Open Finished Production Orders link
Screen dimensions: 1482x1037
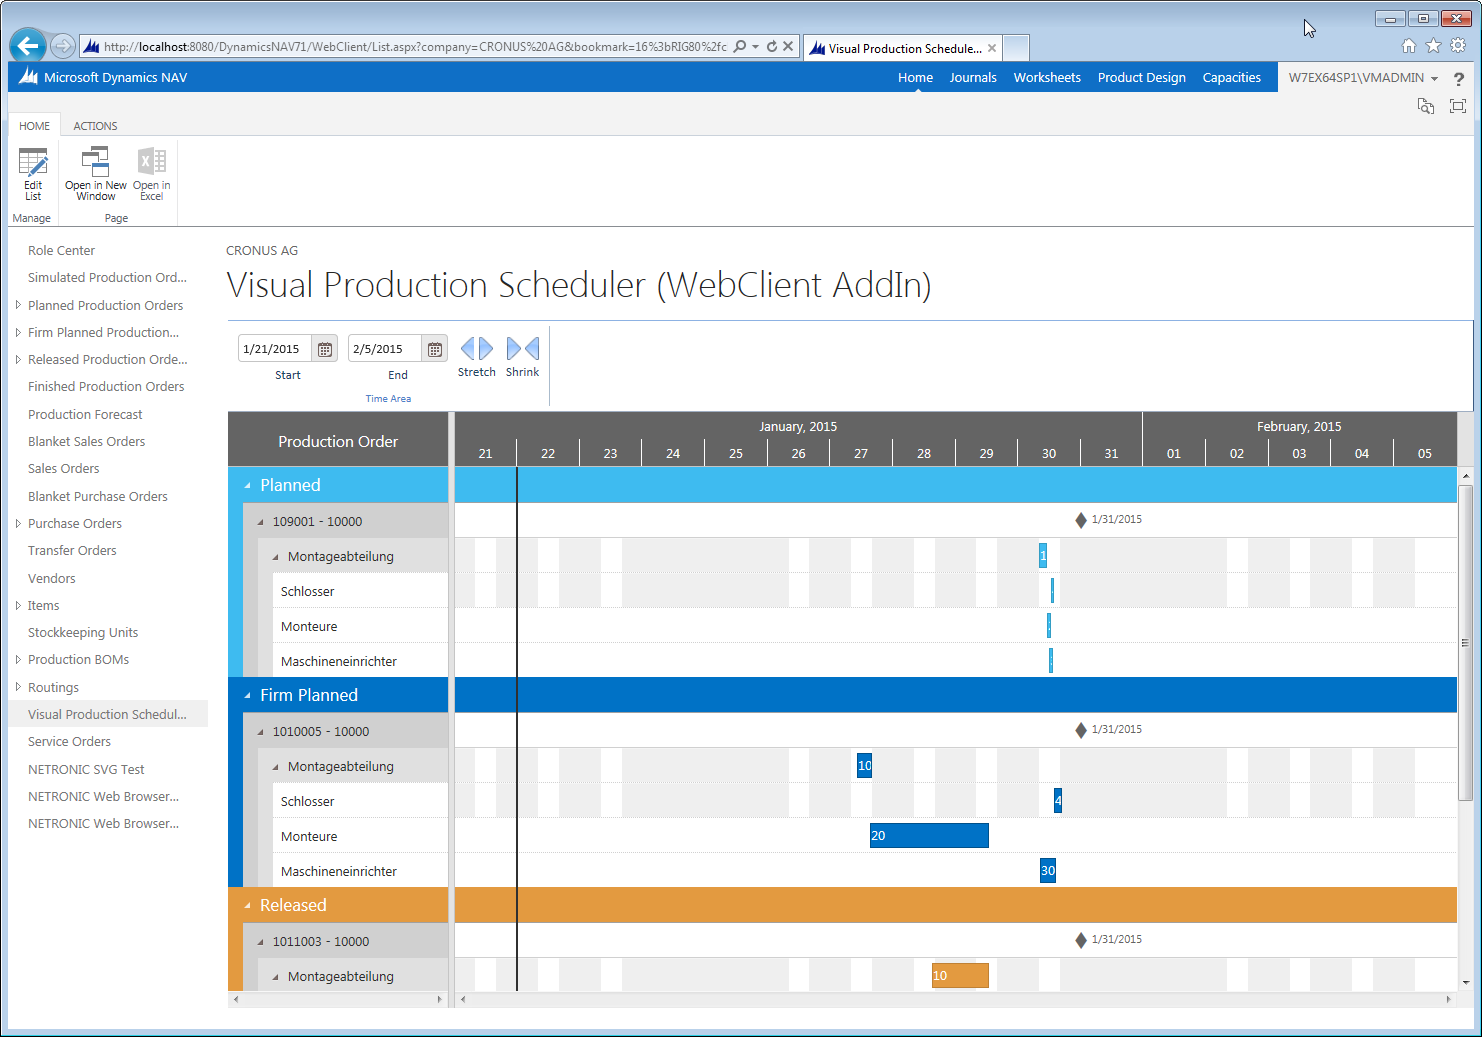coord(106,387)
